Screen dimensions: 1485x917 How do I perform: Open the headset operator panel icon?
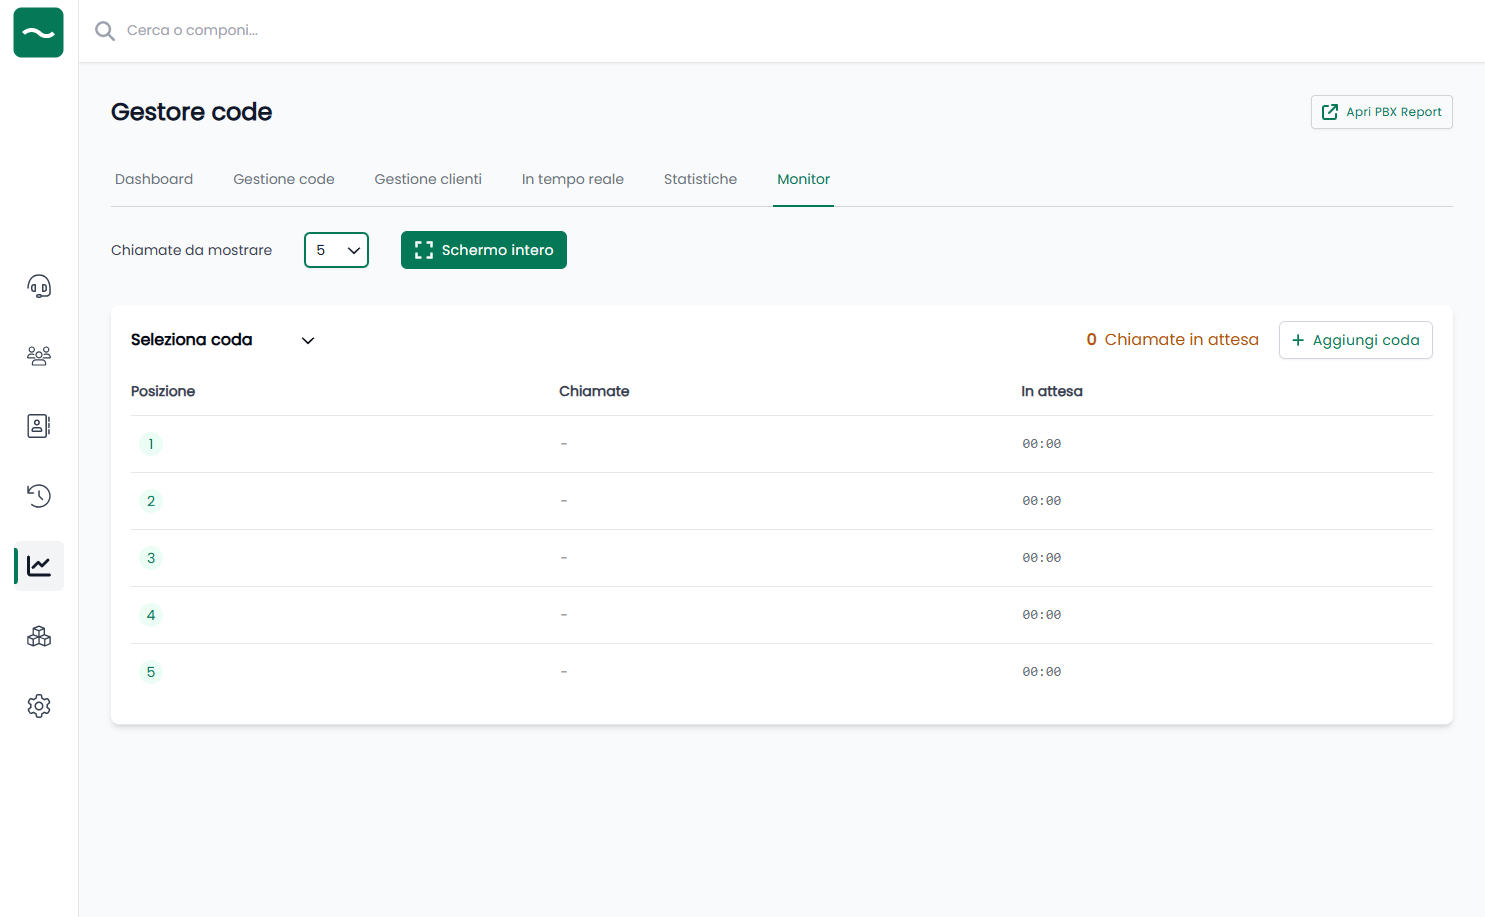39,287
